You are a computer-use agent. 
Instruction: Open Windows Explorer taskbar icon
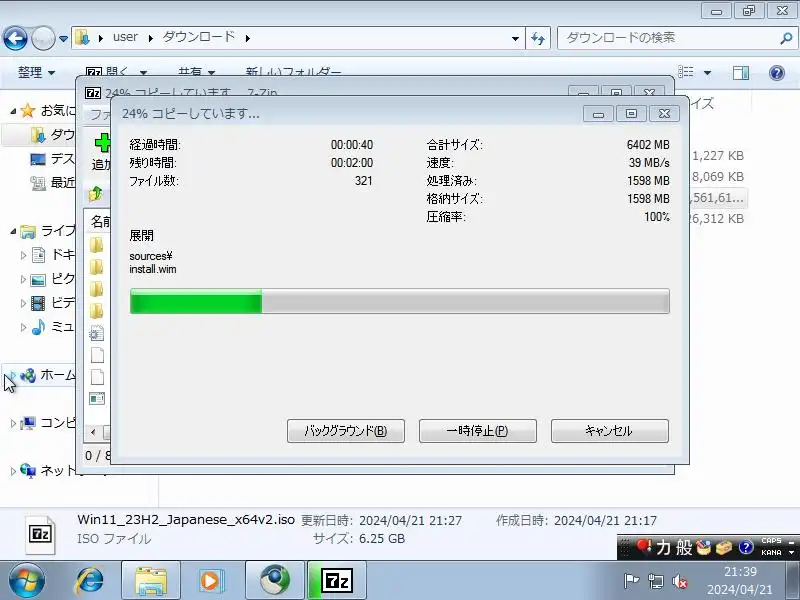[151, 581]
